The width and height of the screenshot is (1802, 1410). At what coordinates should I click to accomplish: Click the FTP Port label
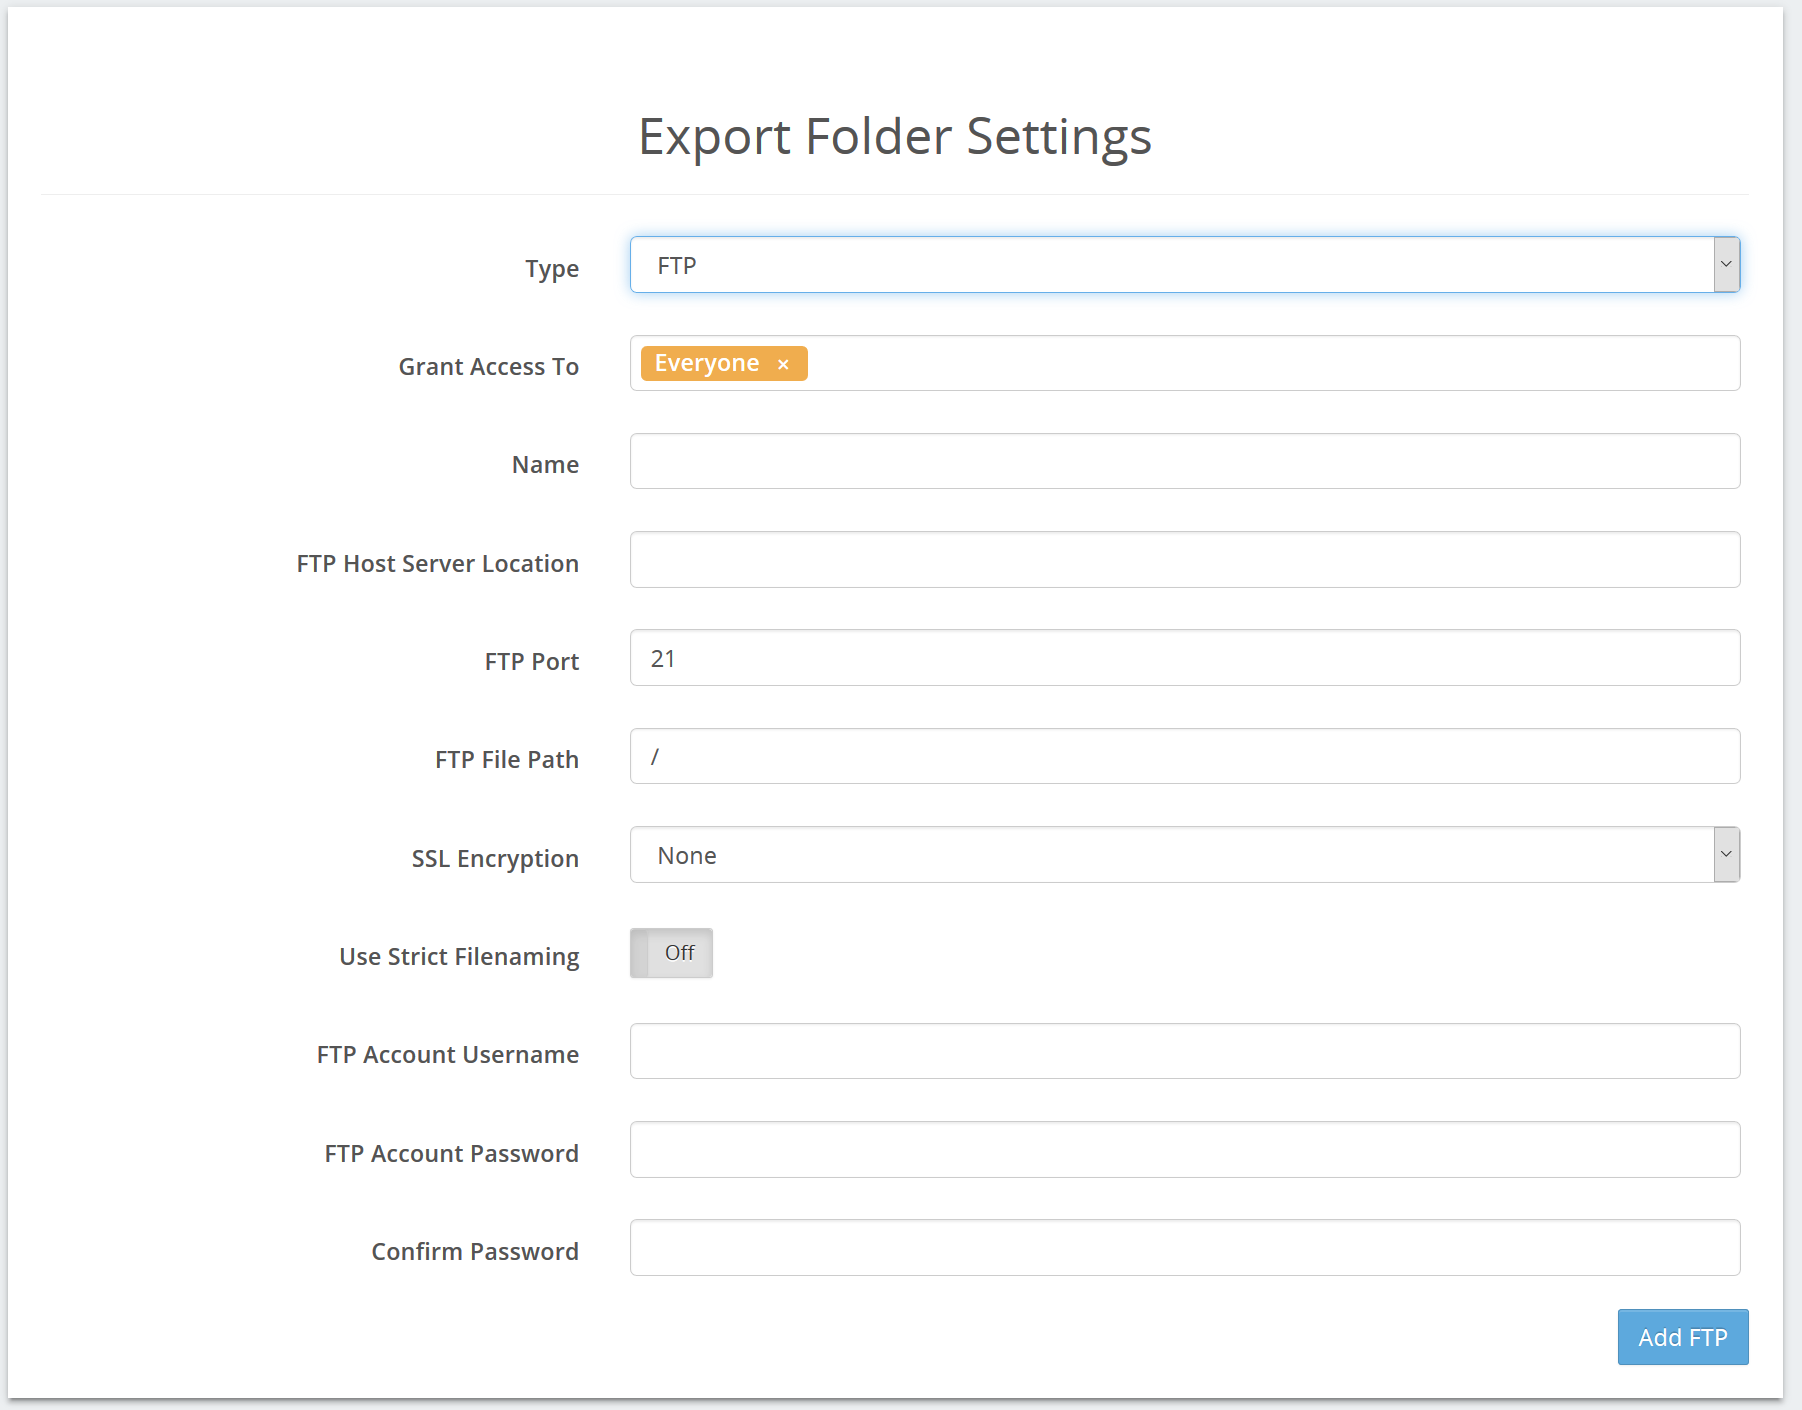tap(532, 662)
